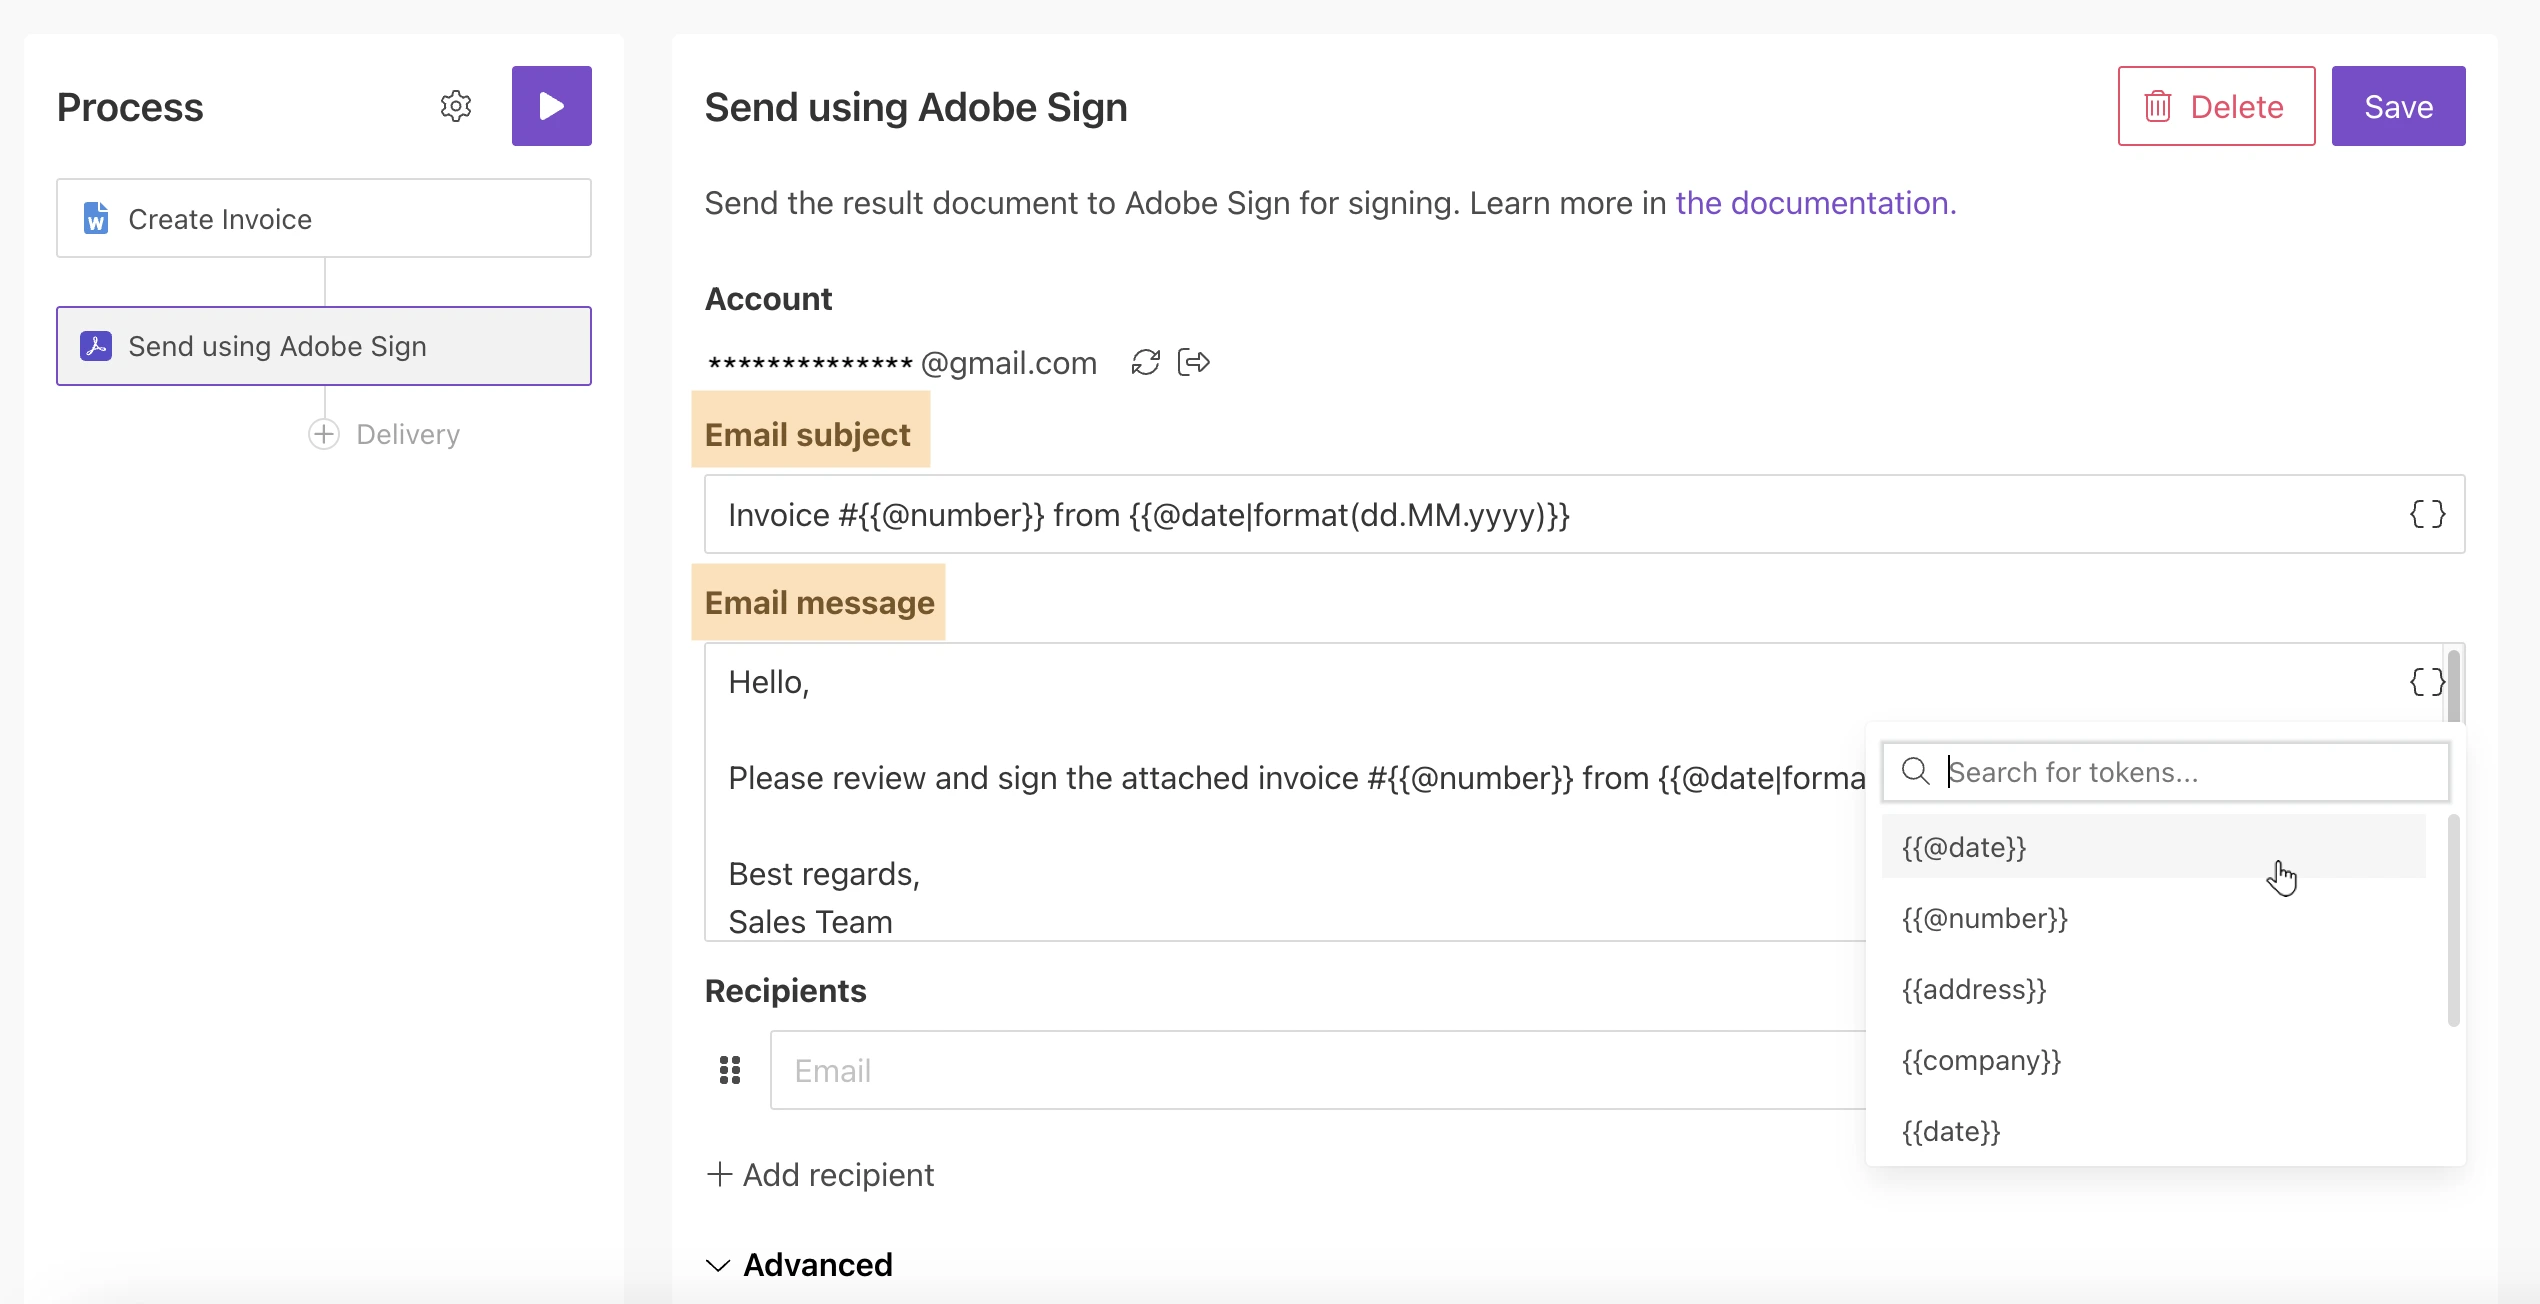
Task: Sign out of the gmail account
Action: coord(1194,362)
